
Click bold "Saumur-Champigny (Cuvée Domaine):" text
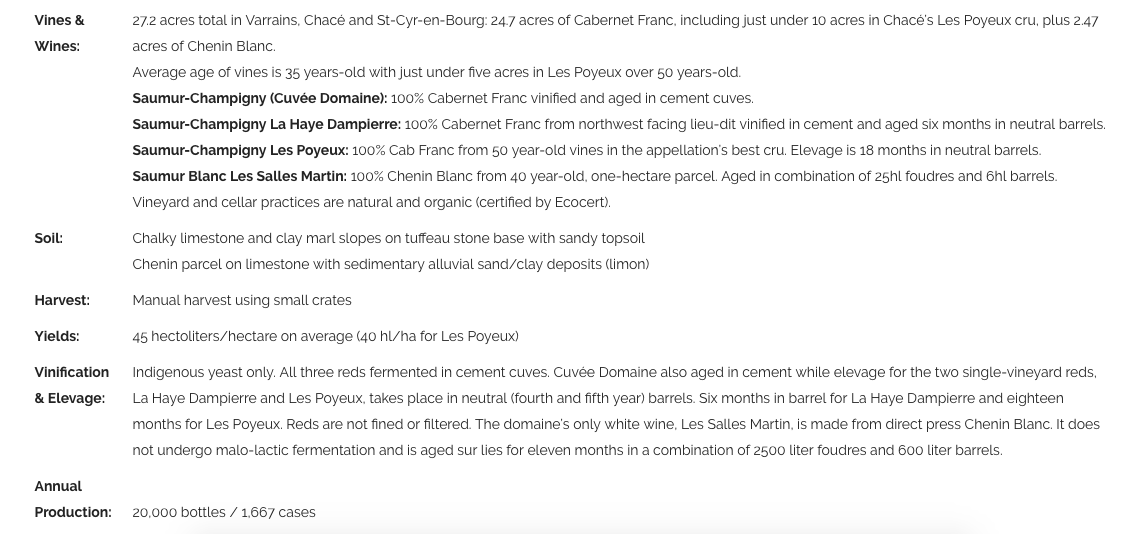[x=259, y=98]
